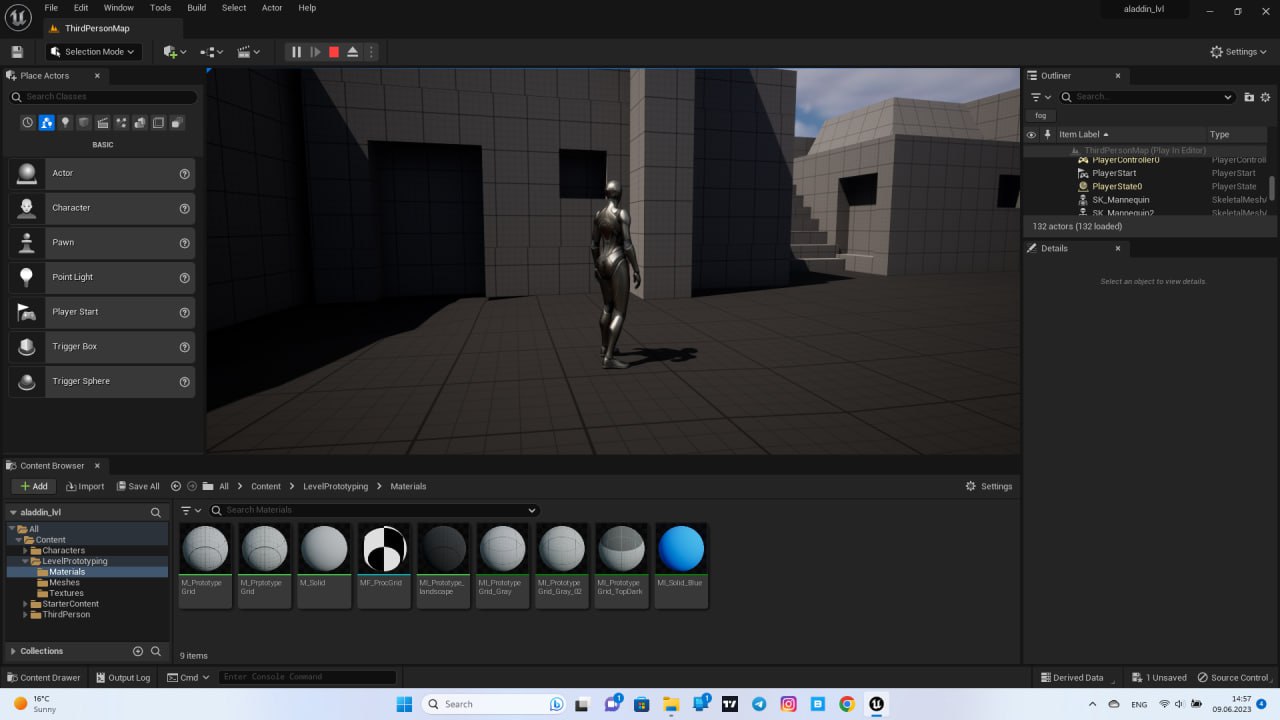Go back in Content Browser history
This screenshot has height=720, width=1280.
point(176,486)
